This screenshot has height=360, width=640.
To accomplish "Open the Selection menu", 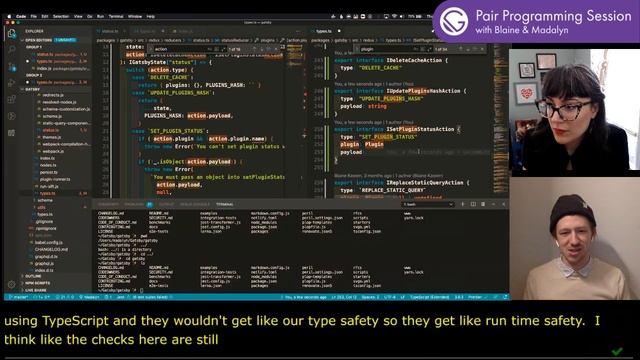I will pyautogui.click(x=61, y=16).
